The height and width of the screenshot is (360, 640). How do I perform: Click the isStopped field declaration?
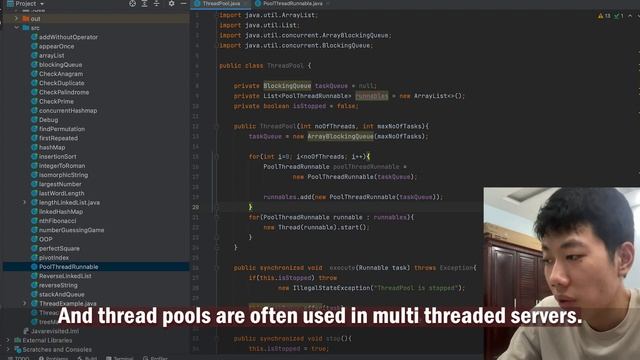coord(309,106)
